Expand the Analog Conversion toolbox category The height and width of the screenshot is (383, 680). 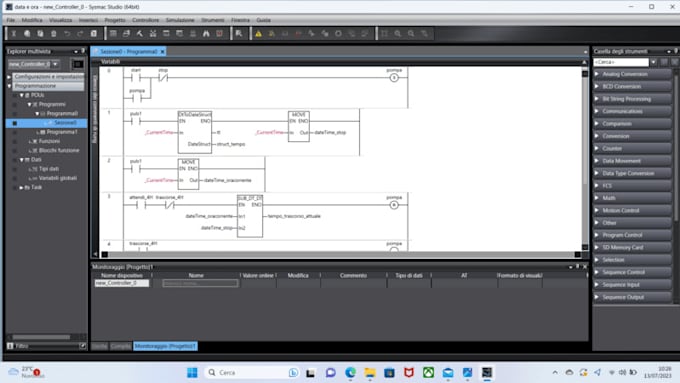(632, 74)
